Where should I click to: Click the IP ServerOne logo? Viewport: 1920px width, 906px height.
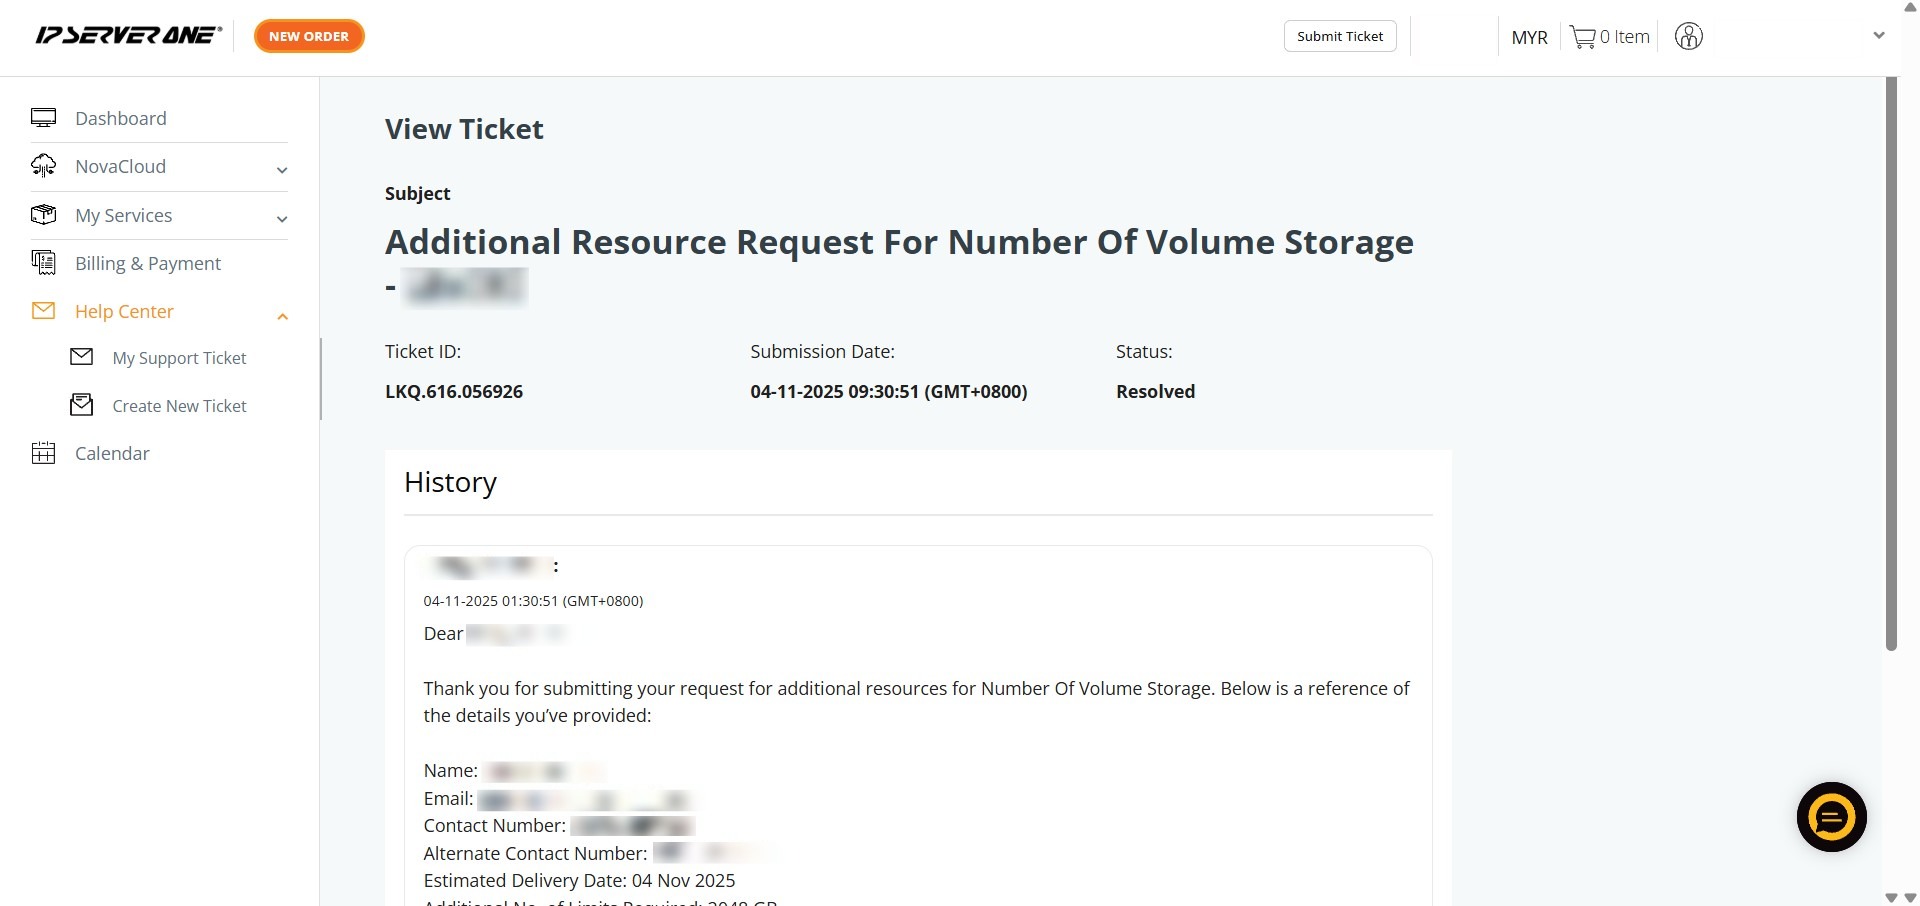pyautogui.click(x=128, y=36)
